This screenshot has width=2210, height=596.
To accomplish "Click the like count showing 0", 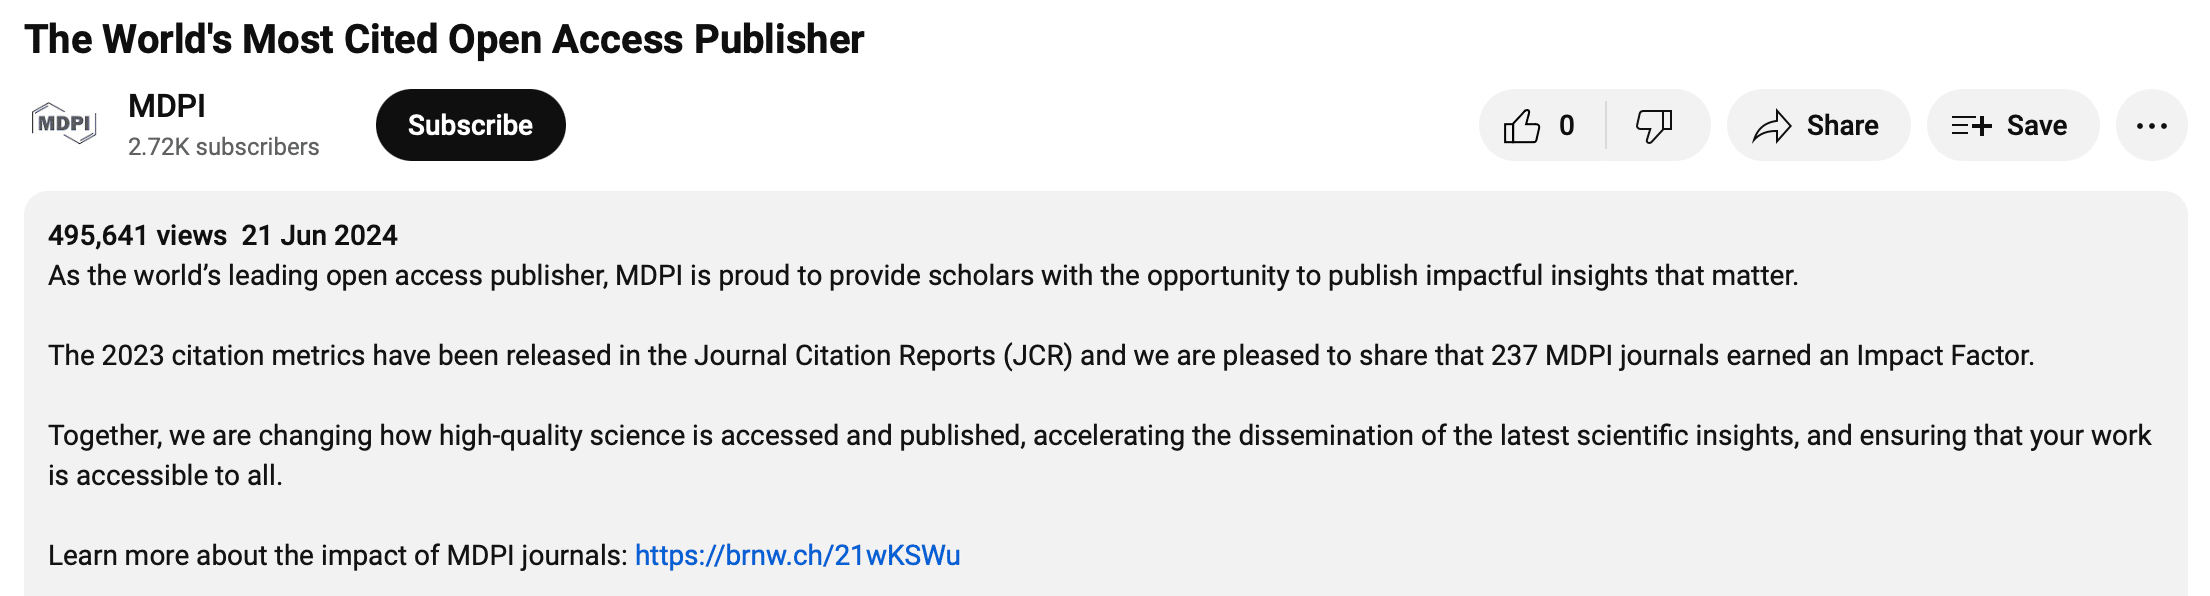I will (x=1566, y=126).
